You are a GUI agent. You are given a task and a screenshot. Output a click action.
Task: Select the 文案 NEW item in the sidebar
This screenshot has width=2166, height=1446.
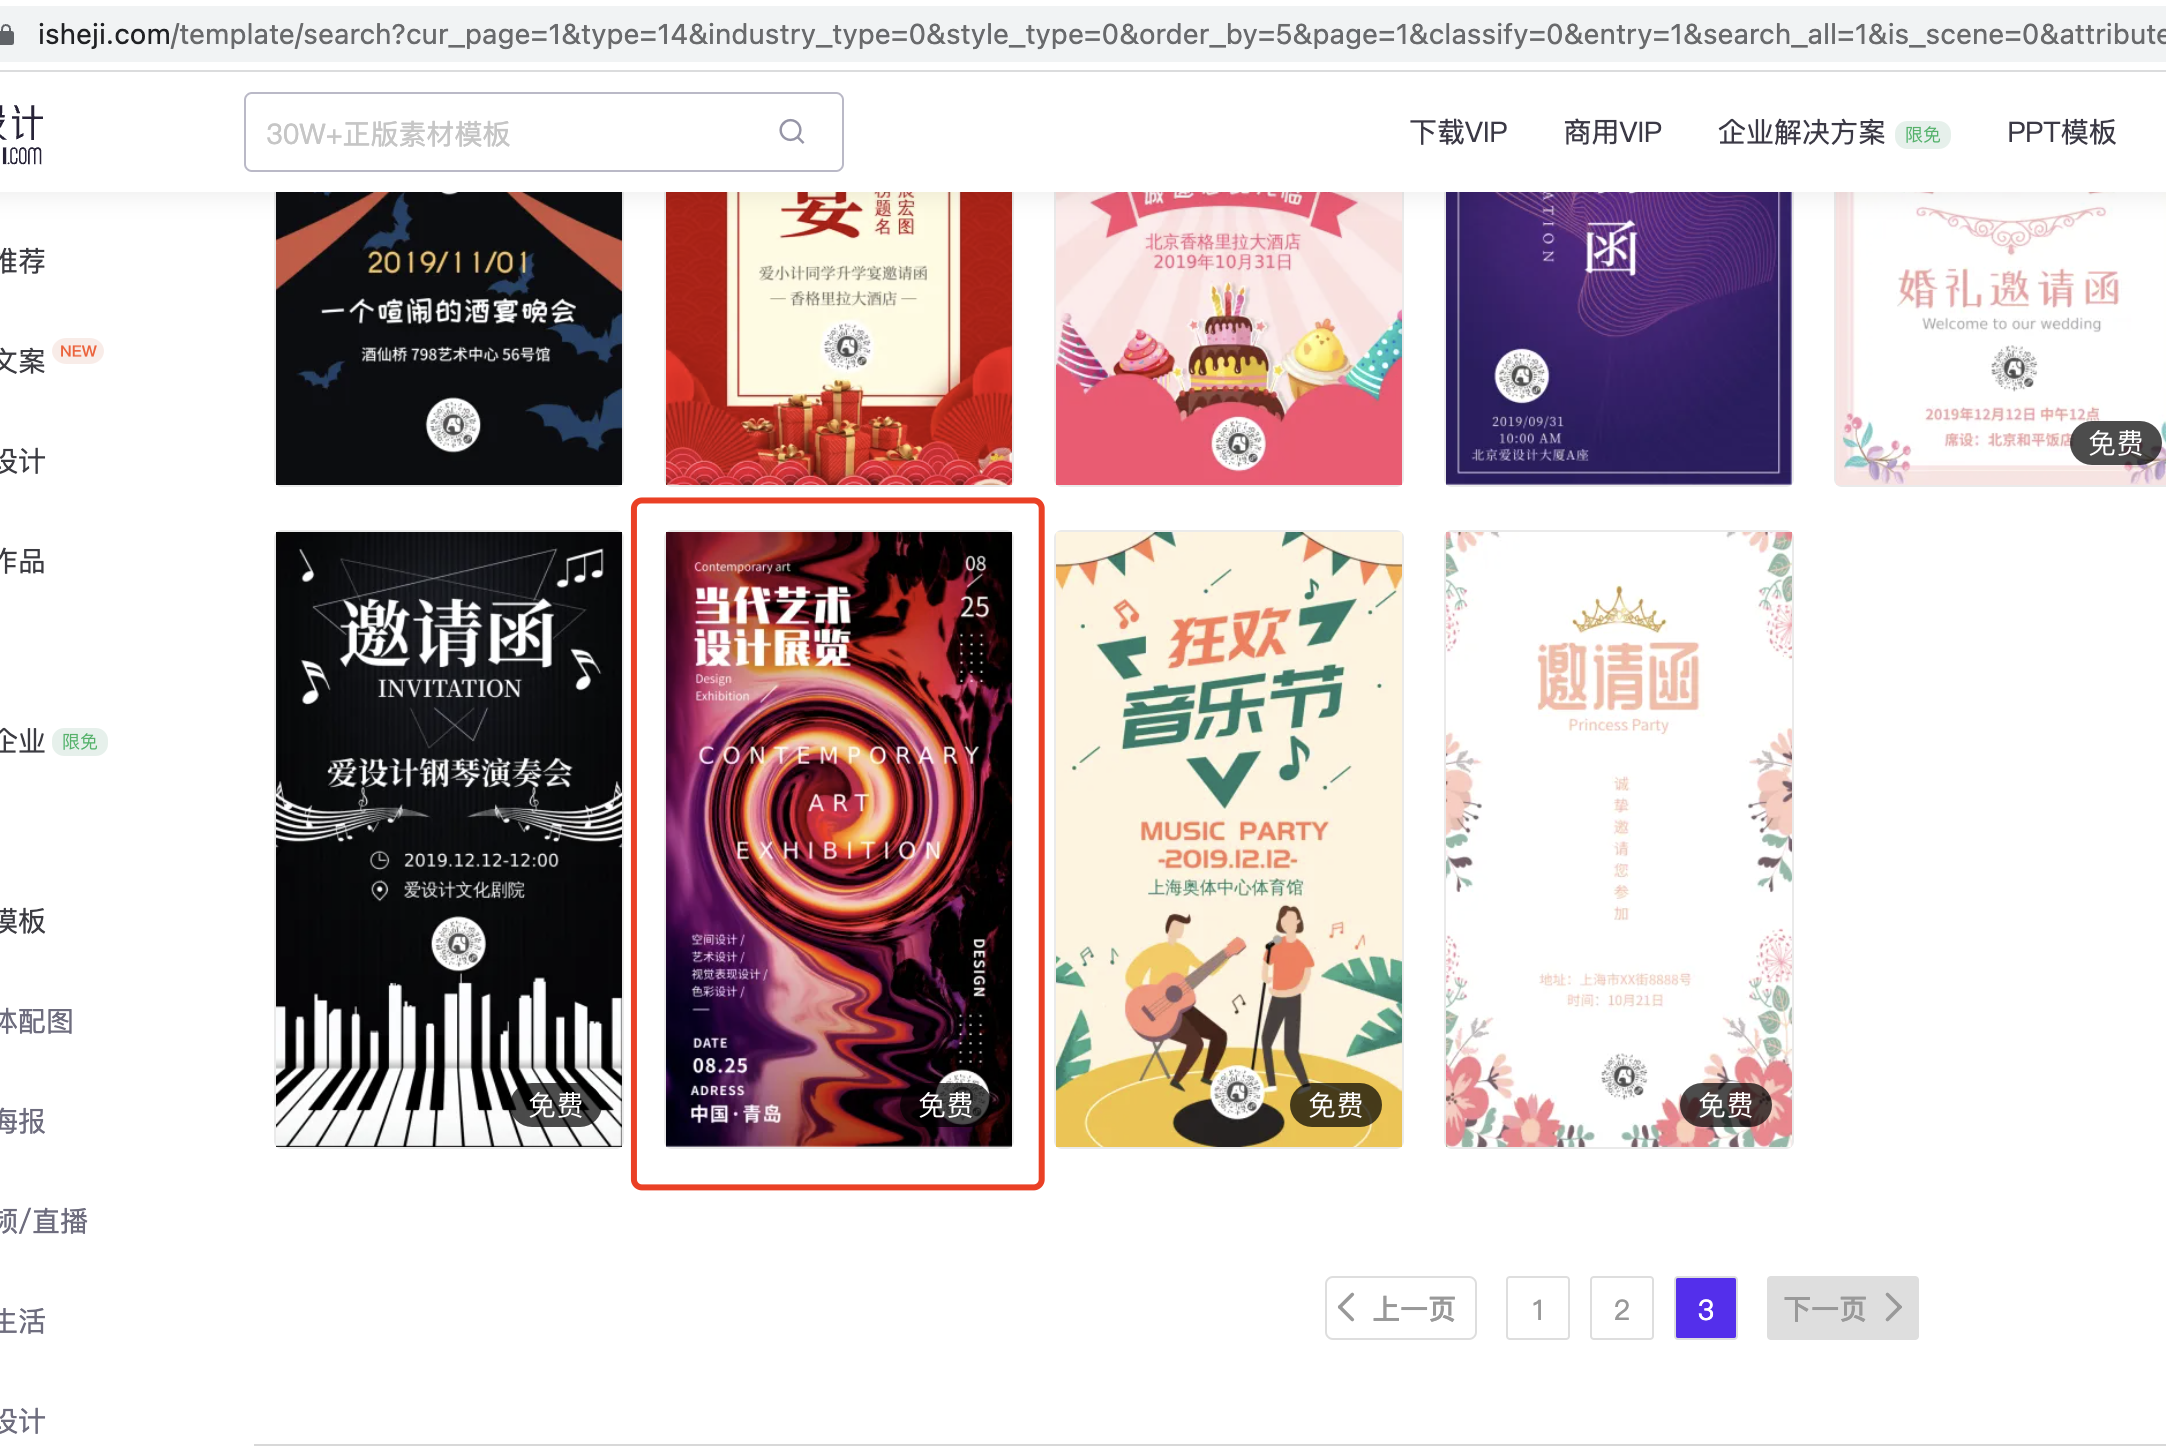click(x=50, y=358)
